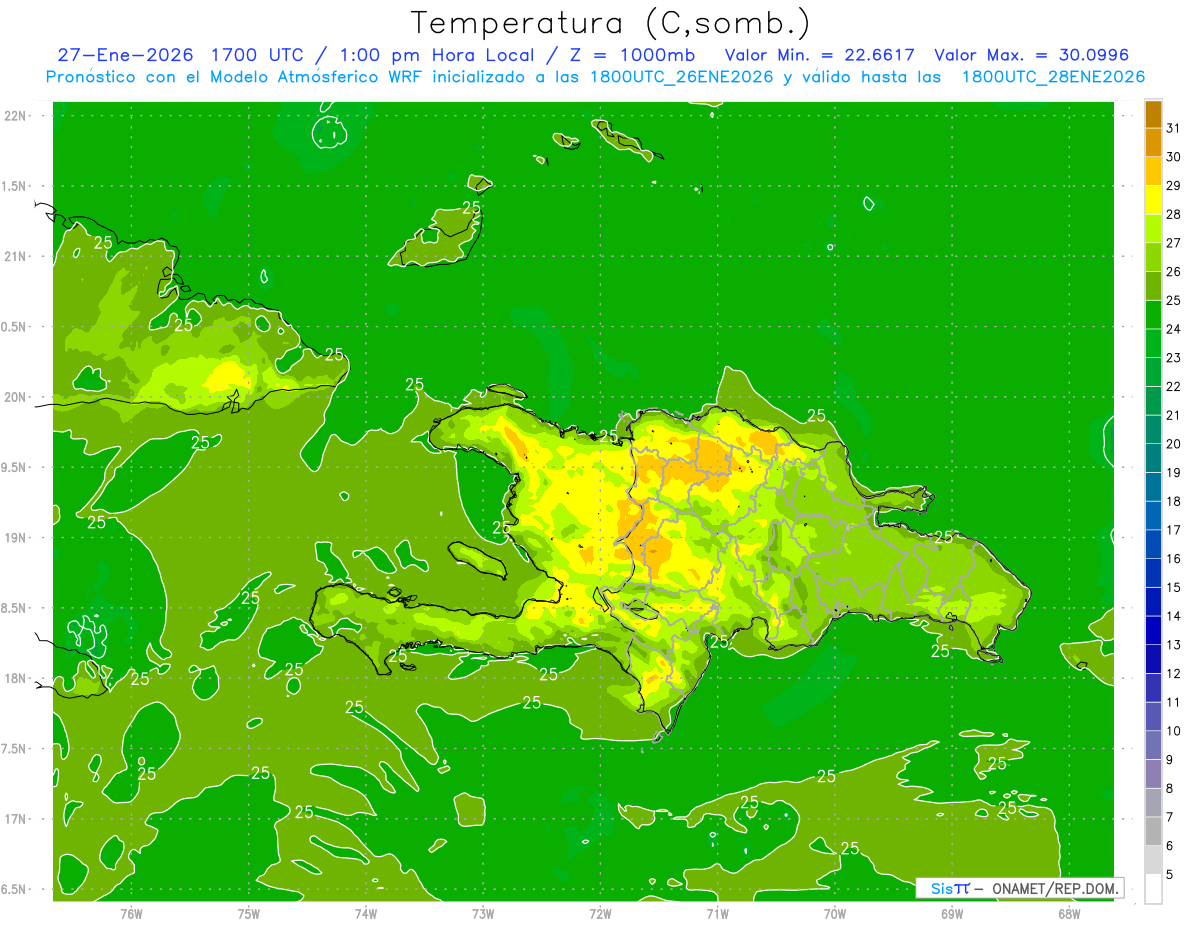Click the color scale value '5'

pyautogui.click(x=1170, y=875)
